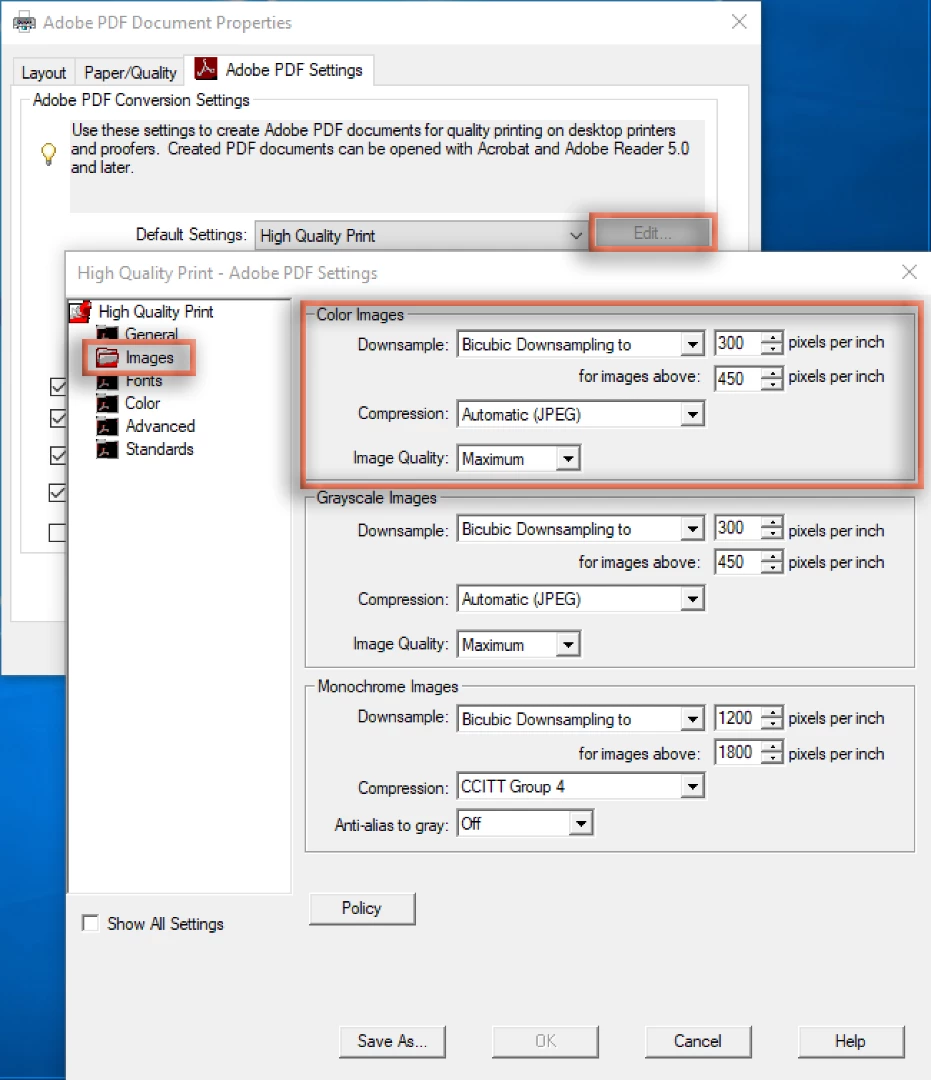The height and width of the screenshot is (1080, 931).
Task: Click the Edit button
Action: click(x=652, y=233)
